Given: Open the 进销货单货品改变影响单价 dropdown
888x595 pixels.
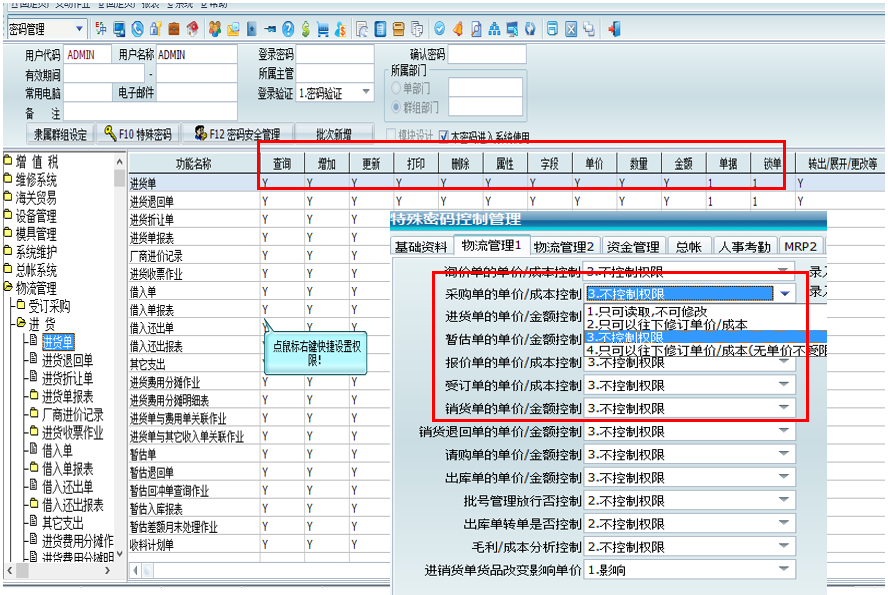Looking at the screenshot, I should [x=784, y=570].
